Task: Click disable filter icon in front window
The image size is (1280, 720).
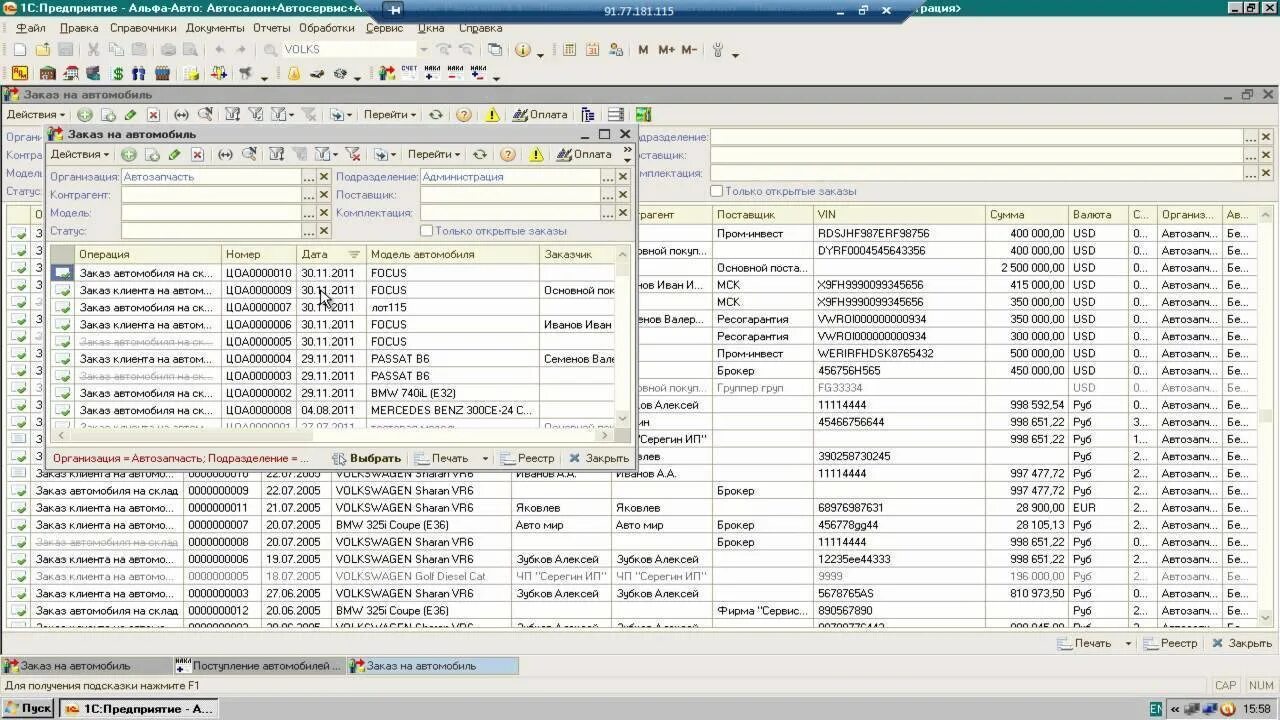Action: tap(352, 154)
